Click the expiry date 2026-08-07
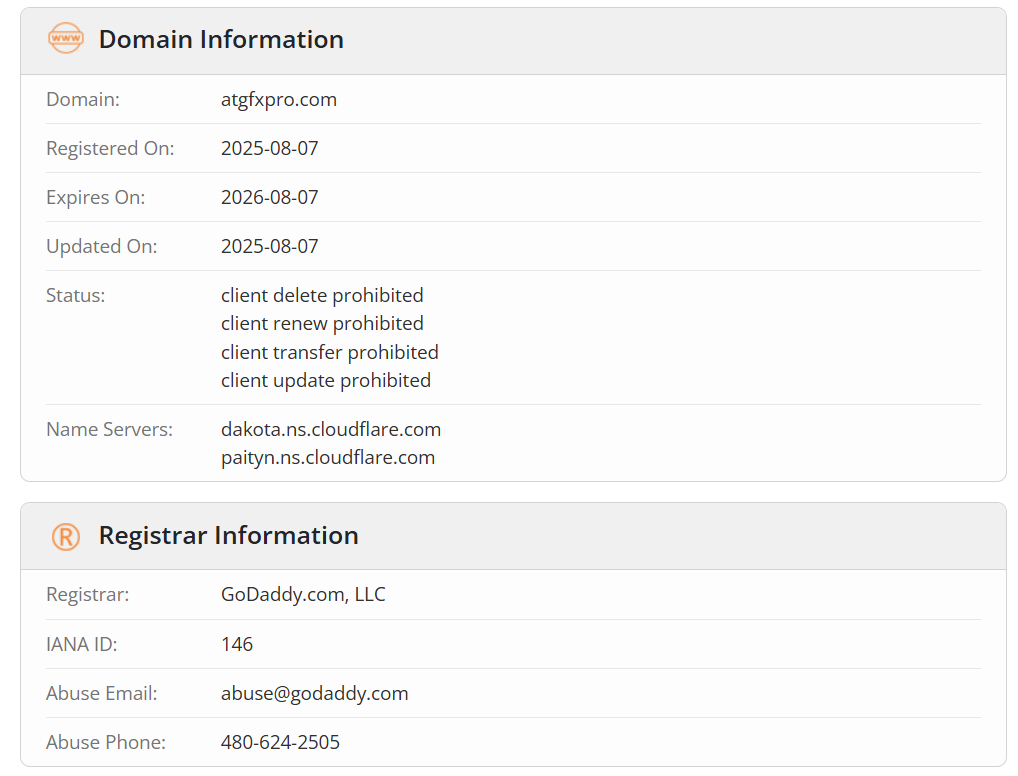 point(269,197)
